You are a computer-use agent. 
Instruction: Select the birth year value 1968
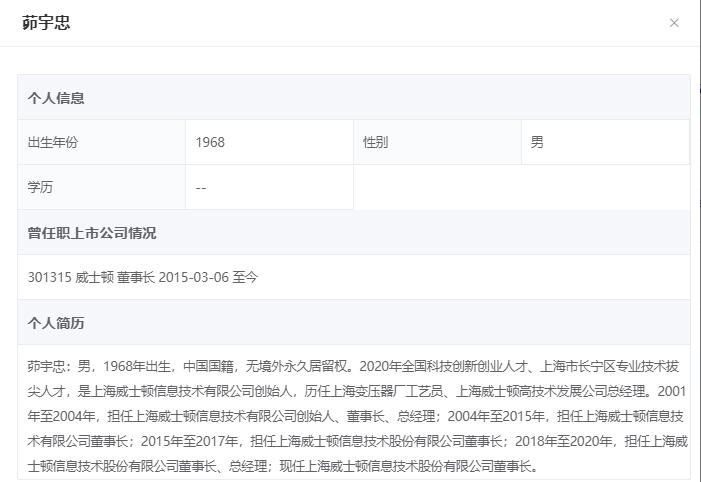(210, 142)
